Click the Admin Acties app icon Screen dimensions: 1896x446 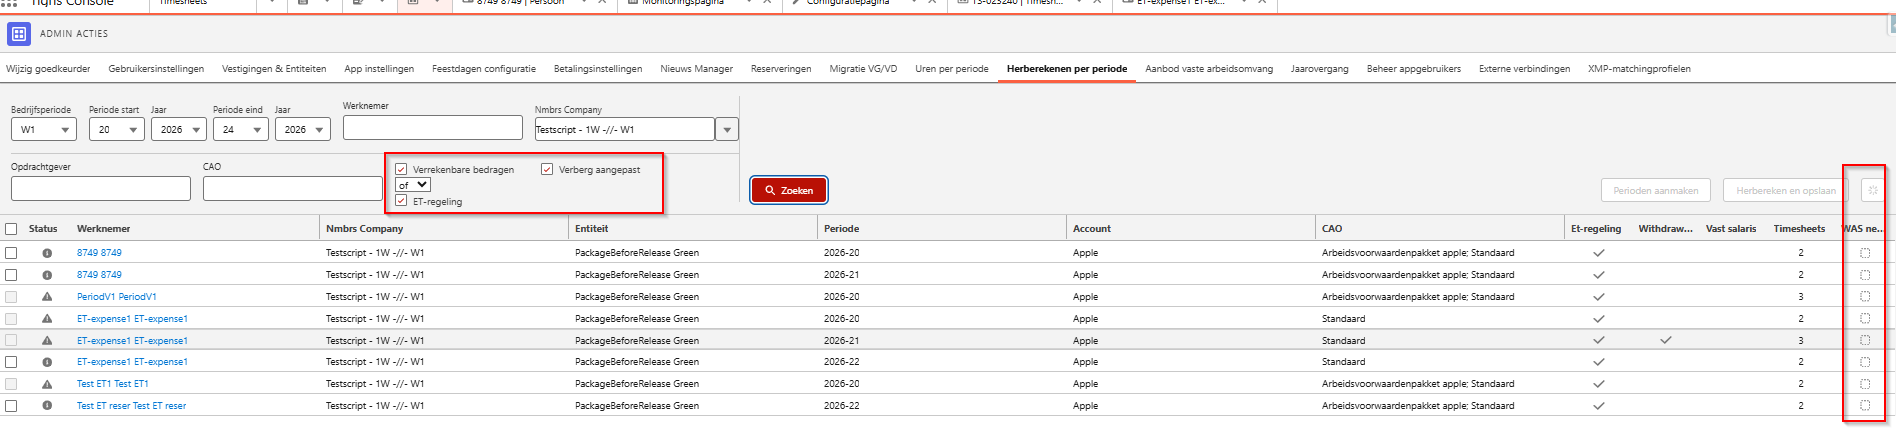coord(18,34)
